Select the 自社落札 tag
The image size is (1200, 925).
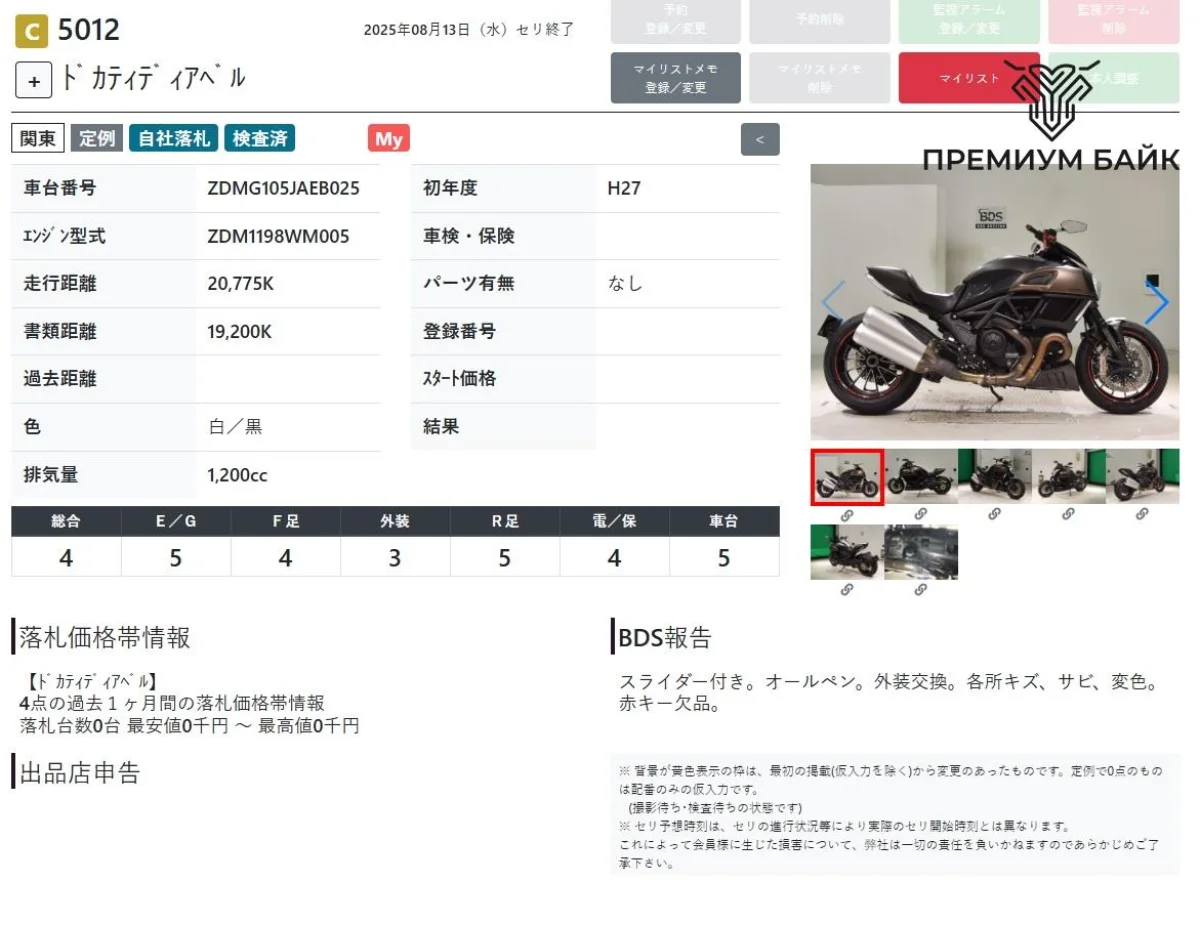pyautogui.click(x=174, y=139)
